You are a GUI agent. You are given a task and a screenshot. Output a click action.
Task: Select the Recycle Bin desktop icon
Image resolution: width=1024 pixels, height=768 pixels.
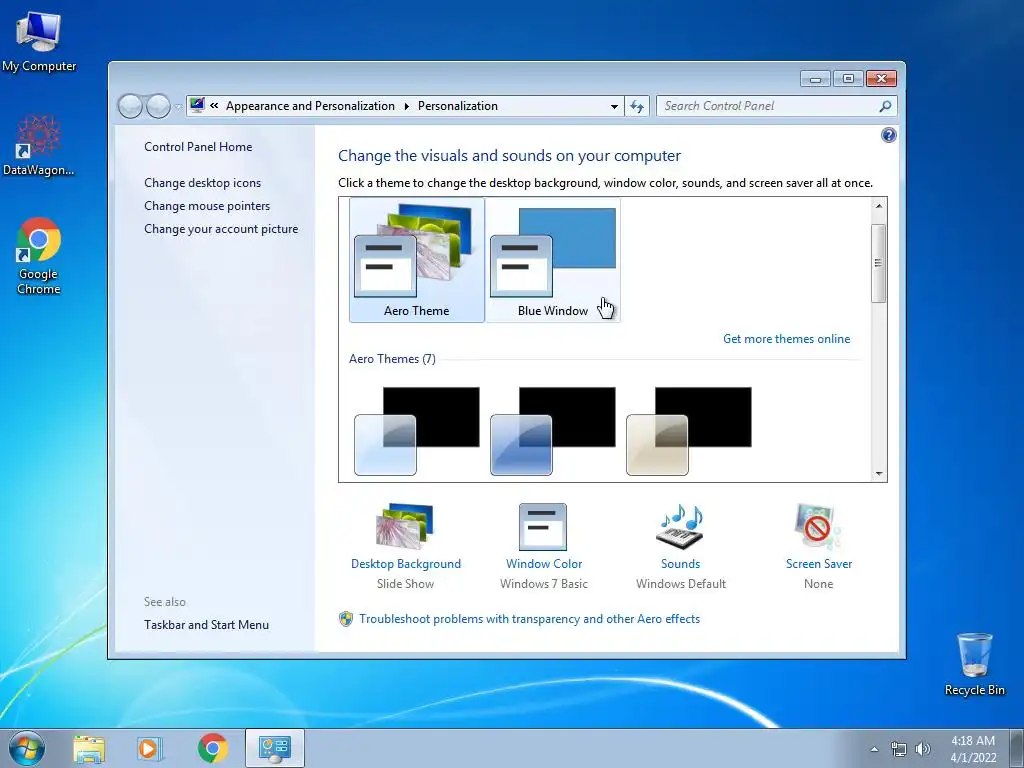point(974,664)
